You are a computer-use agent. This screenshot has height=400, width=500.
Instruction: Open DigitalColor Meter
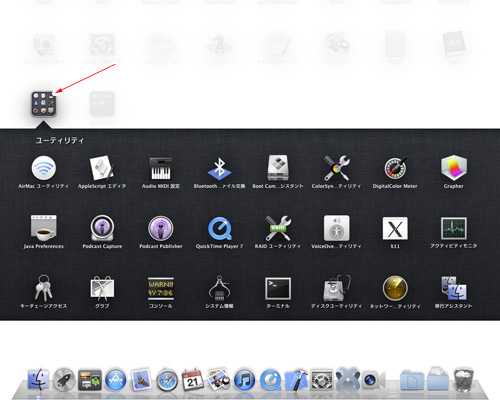point(395,168)
